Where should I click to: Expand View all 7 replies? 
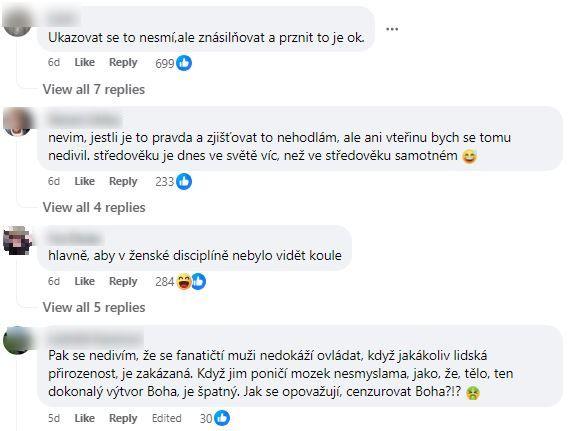tap(94, 90)
